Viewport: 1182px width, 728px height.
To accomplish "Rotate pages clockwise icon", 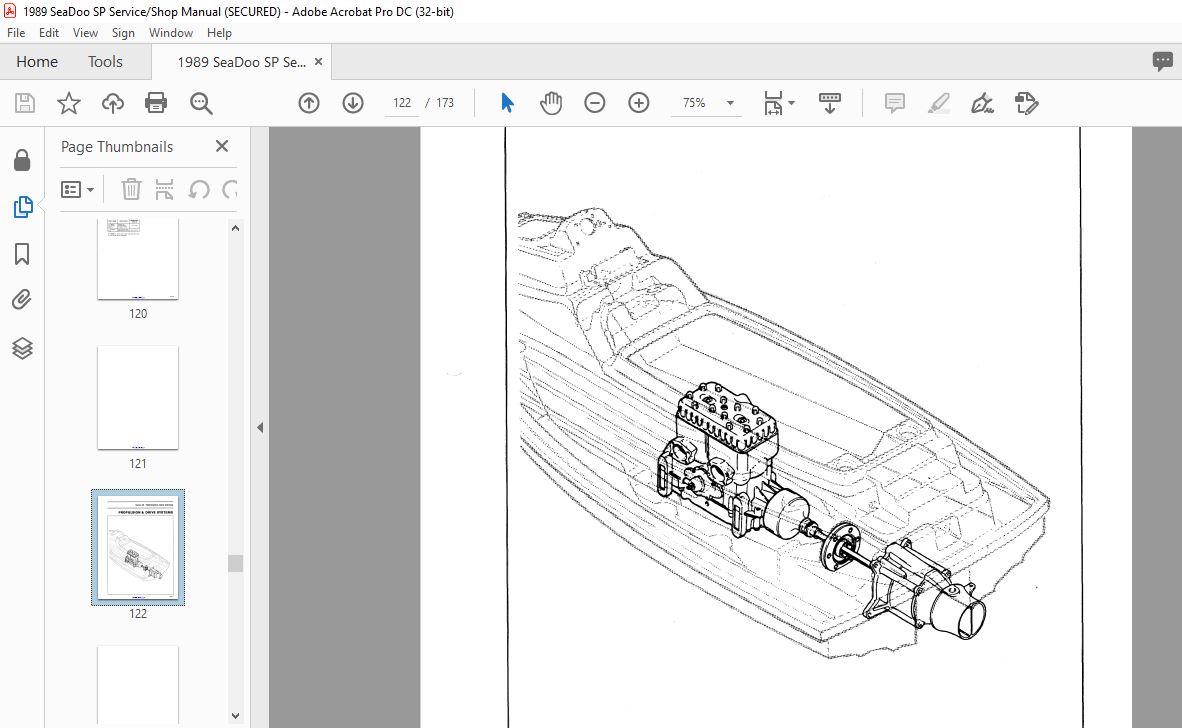I will [x=230, y=189].
